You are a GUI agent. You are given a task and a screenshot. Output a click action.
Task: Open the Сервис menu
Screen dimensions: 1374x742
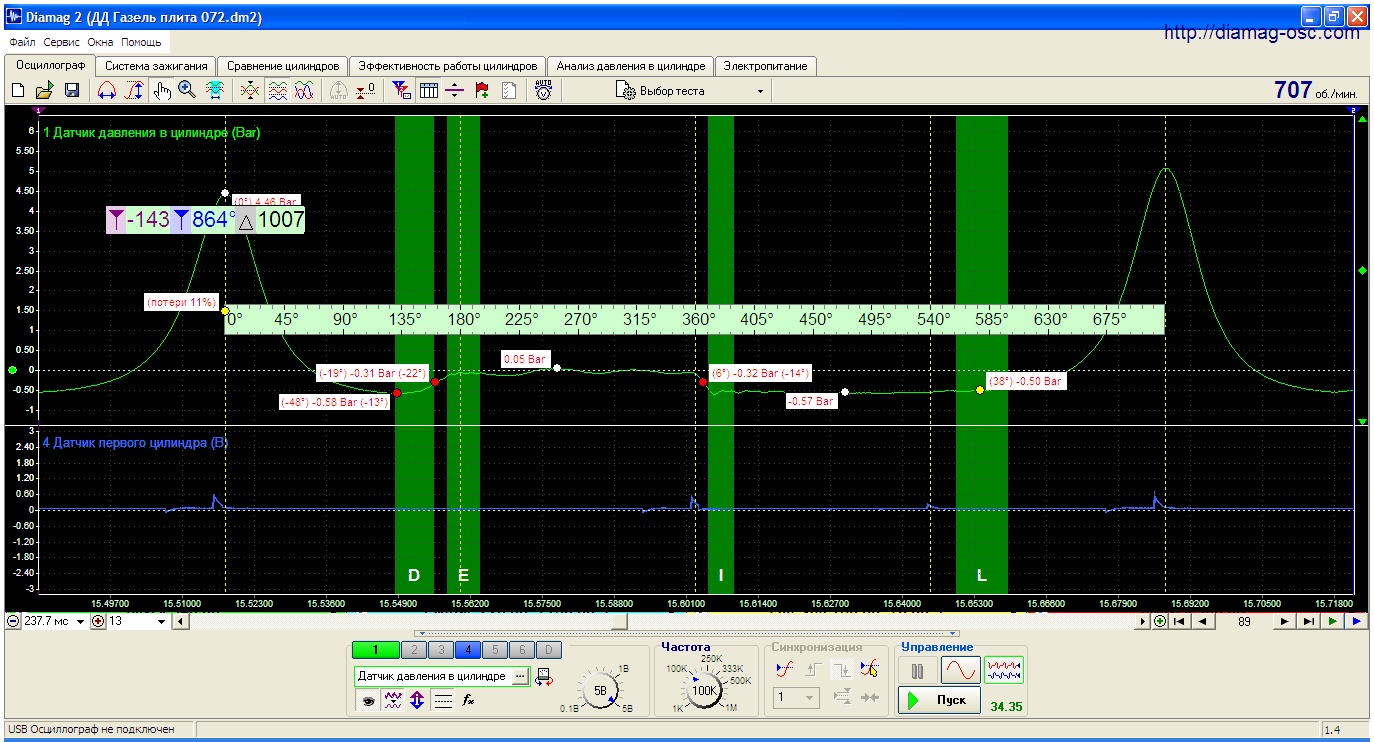62,43
